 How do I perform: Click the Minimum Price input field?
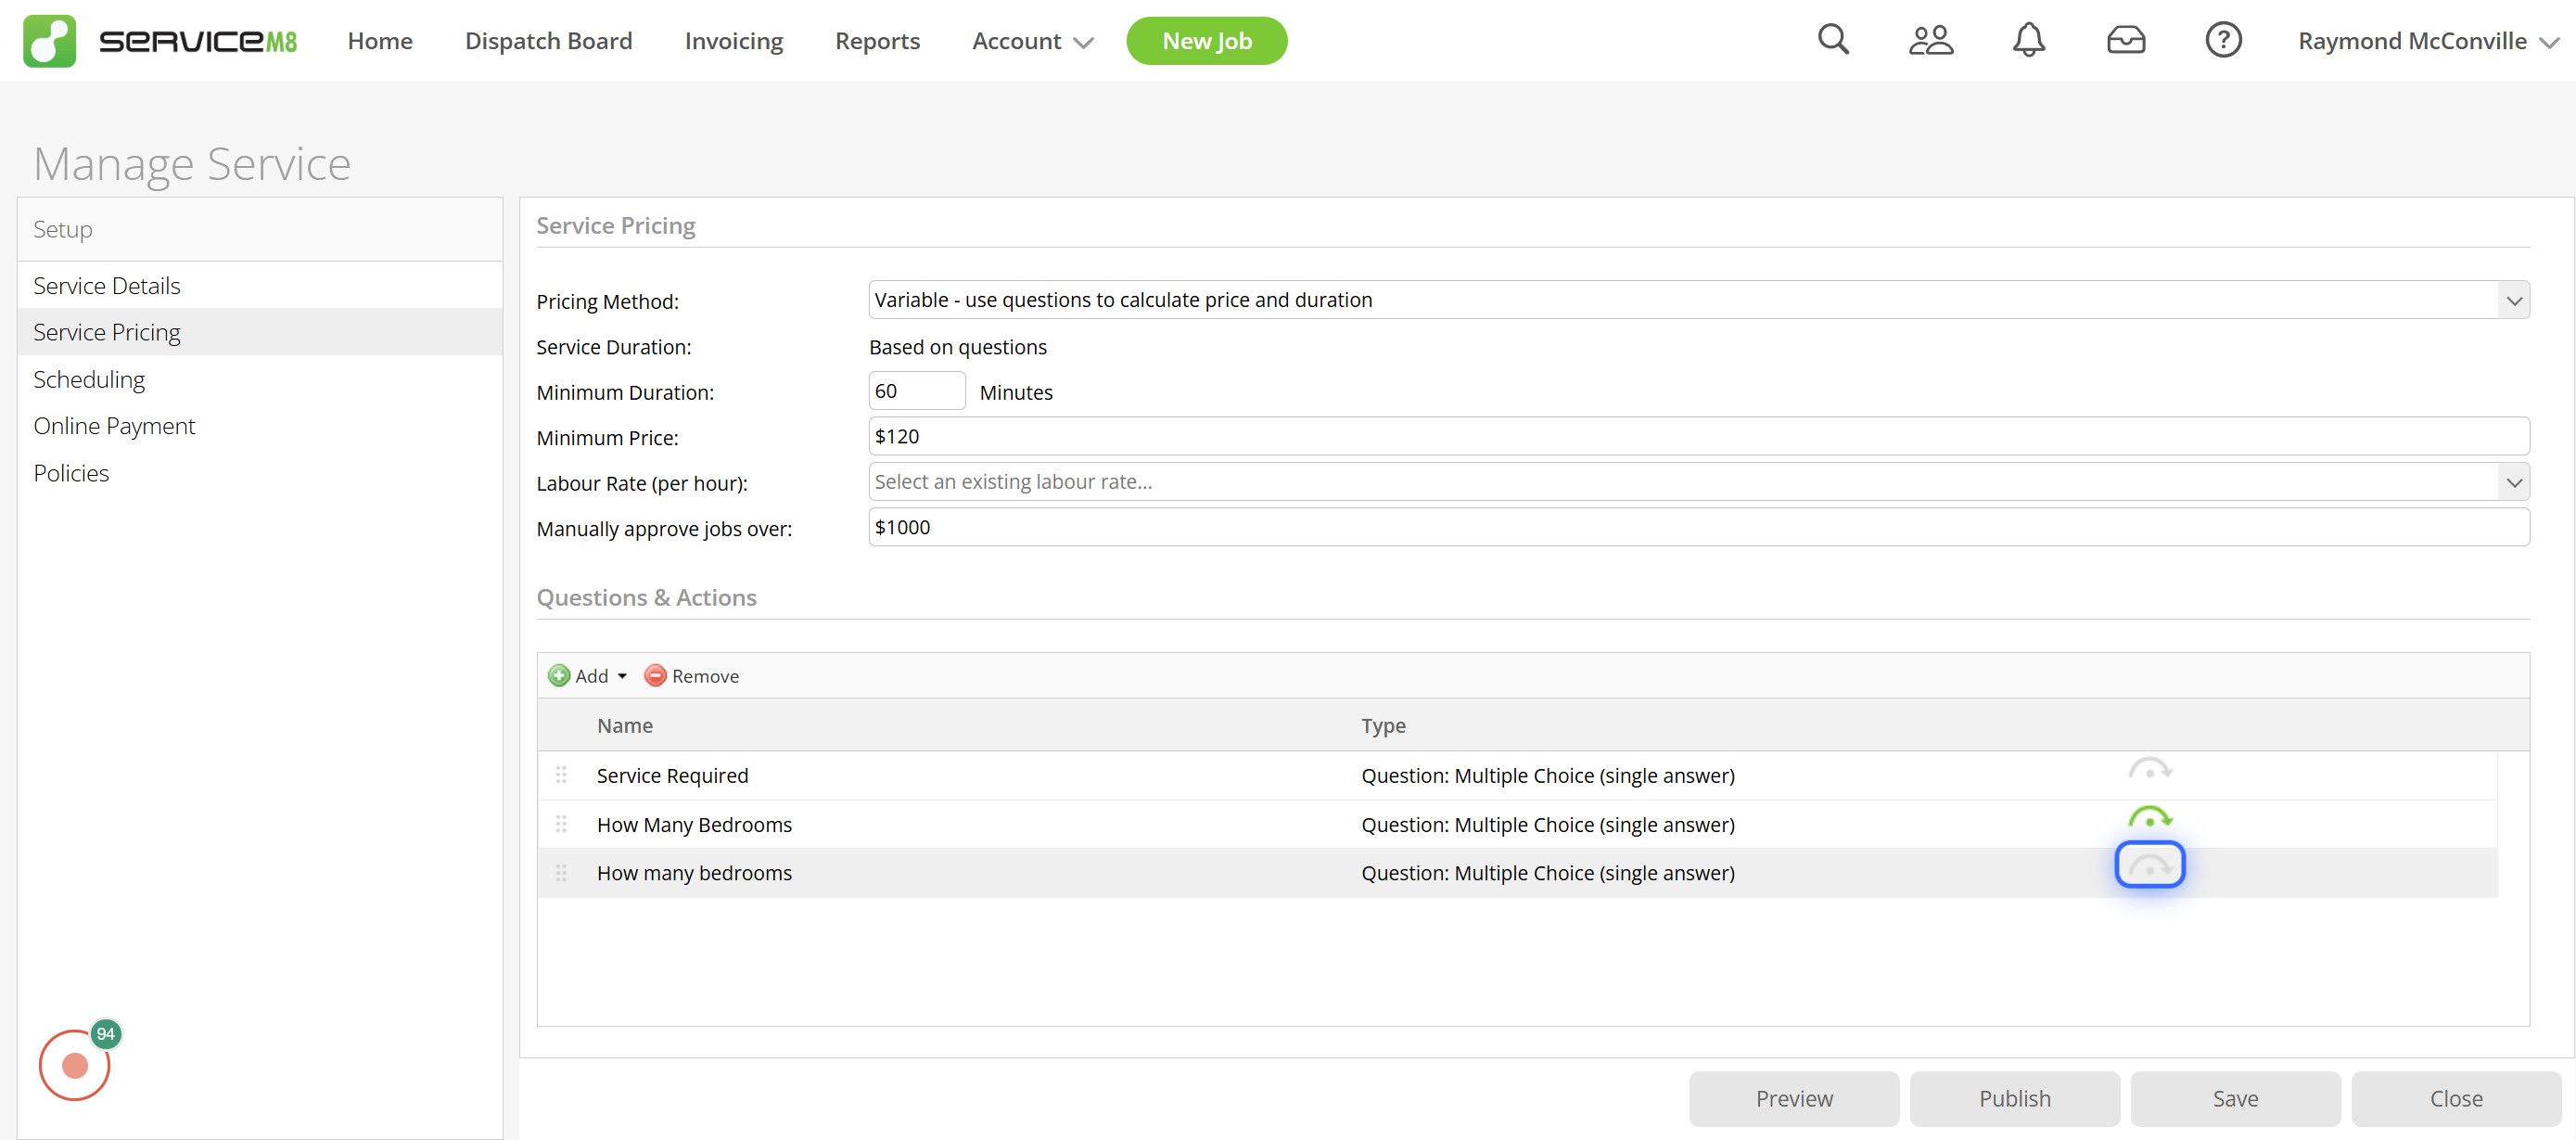[1699, 436]
